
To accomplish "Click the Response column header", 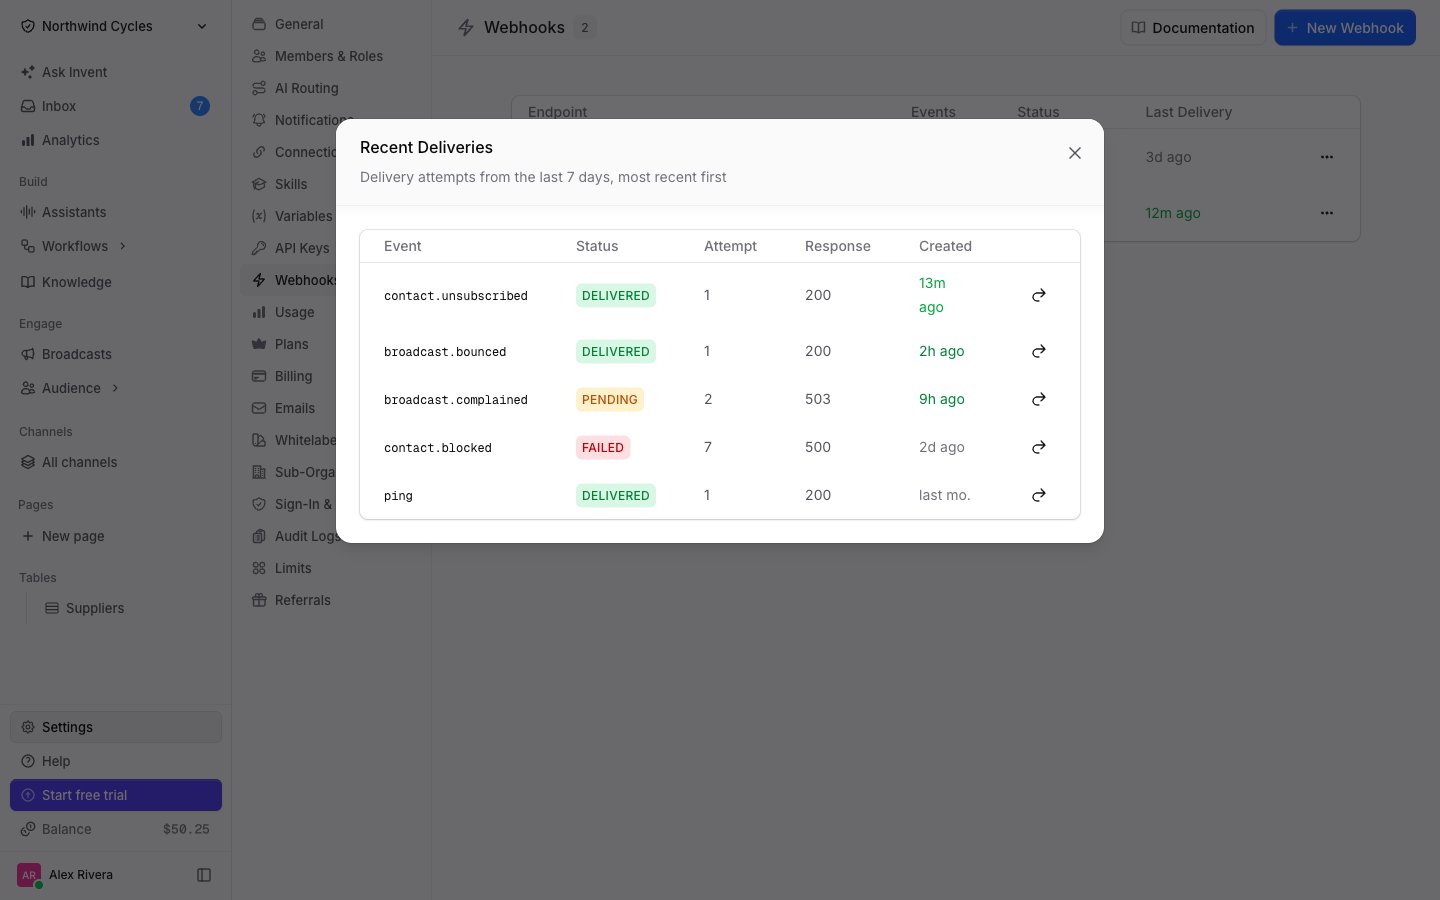I will pos(838,246).
